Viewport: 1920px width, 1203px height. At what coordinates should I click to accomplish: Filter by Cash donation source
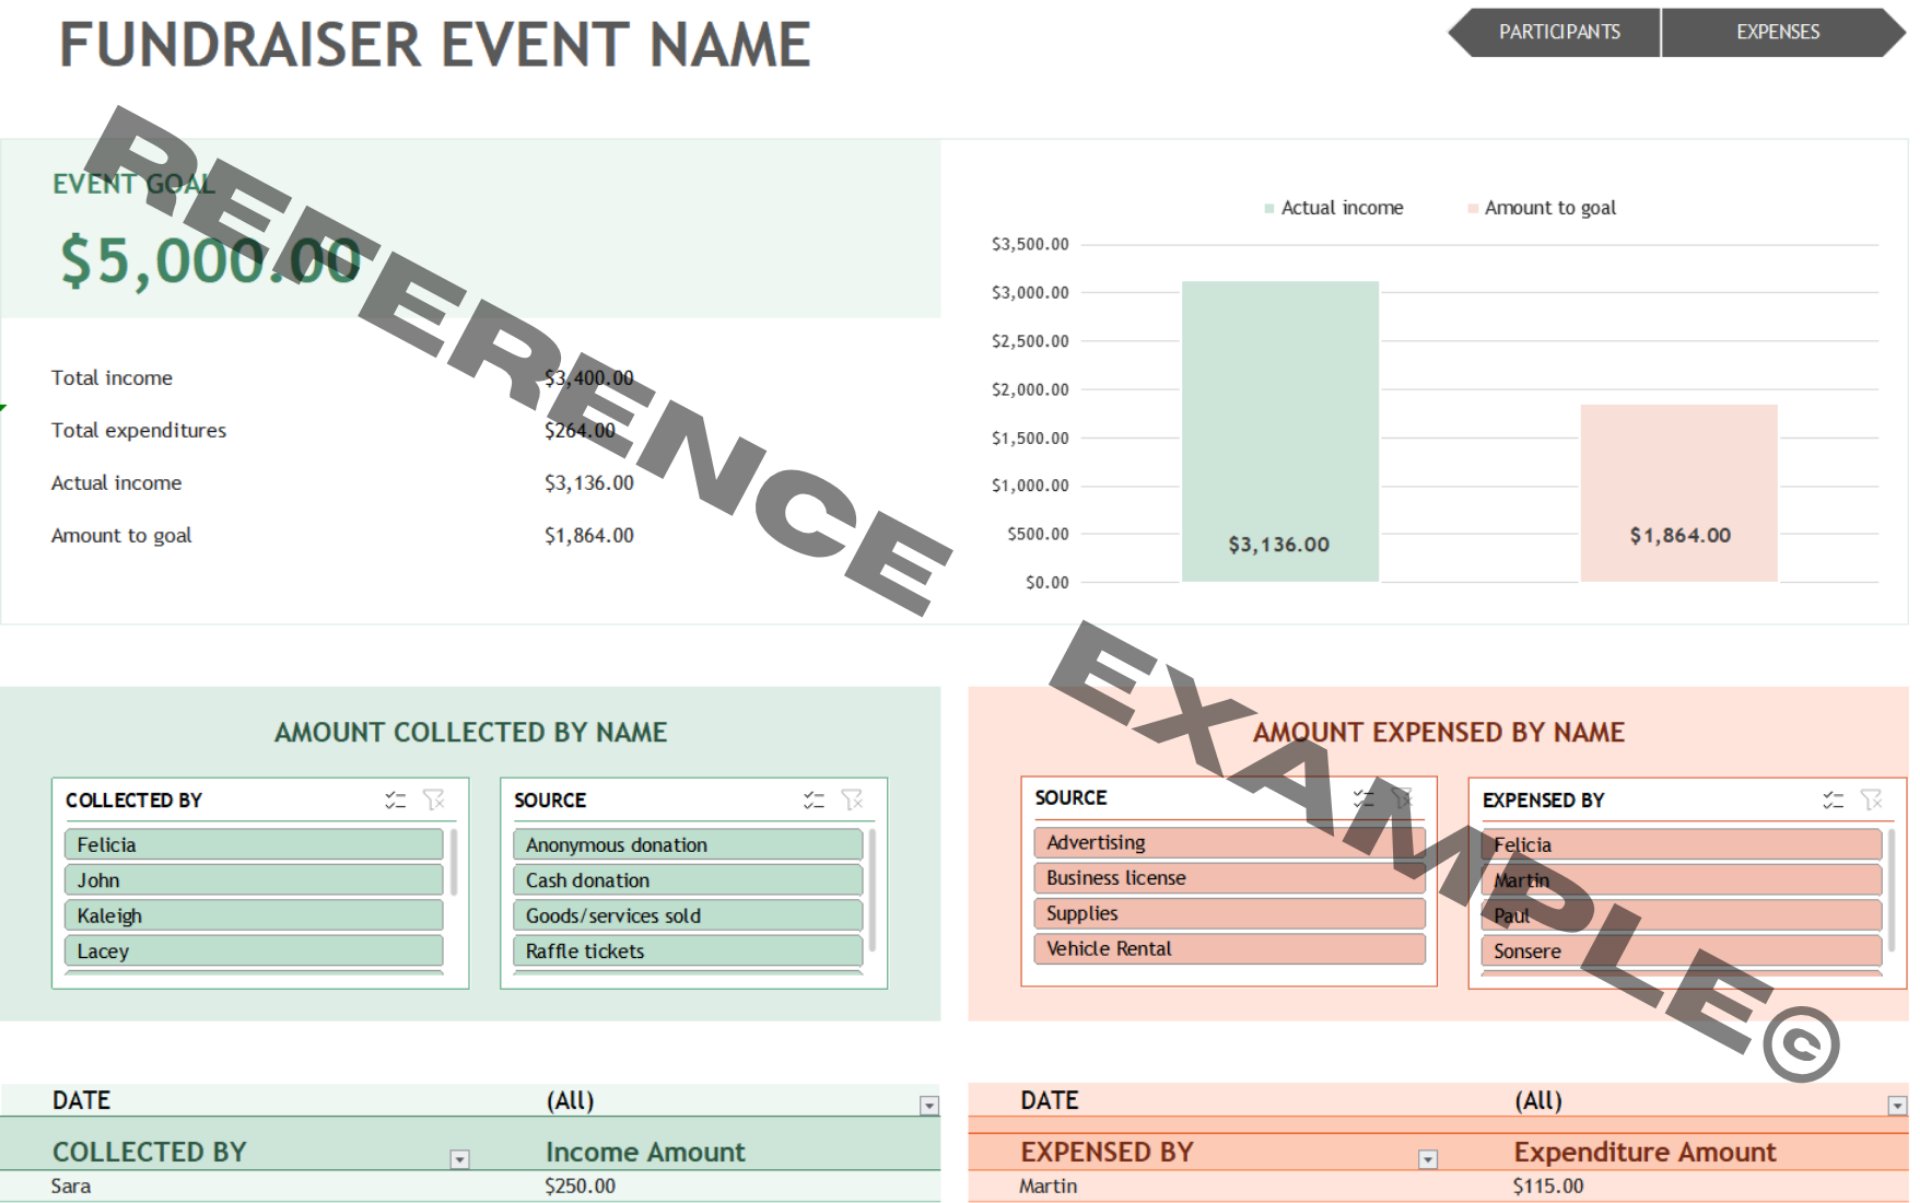coord(688,880)
